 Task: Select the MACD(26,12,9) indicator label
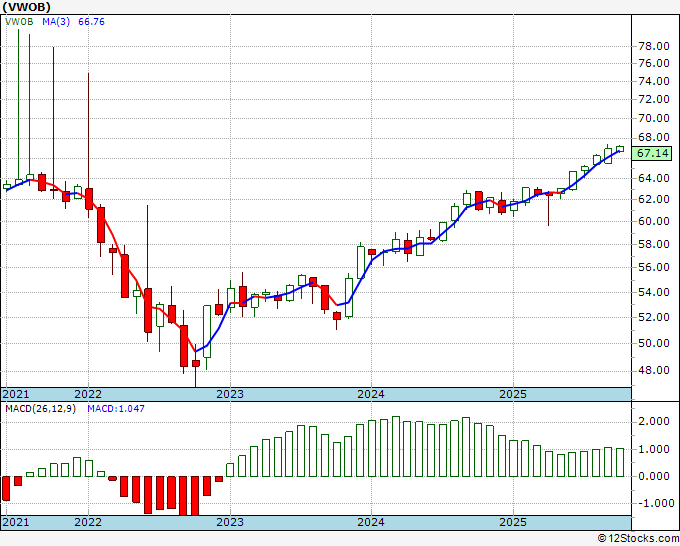[x=40, y=409]
